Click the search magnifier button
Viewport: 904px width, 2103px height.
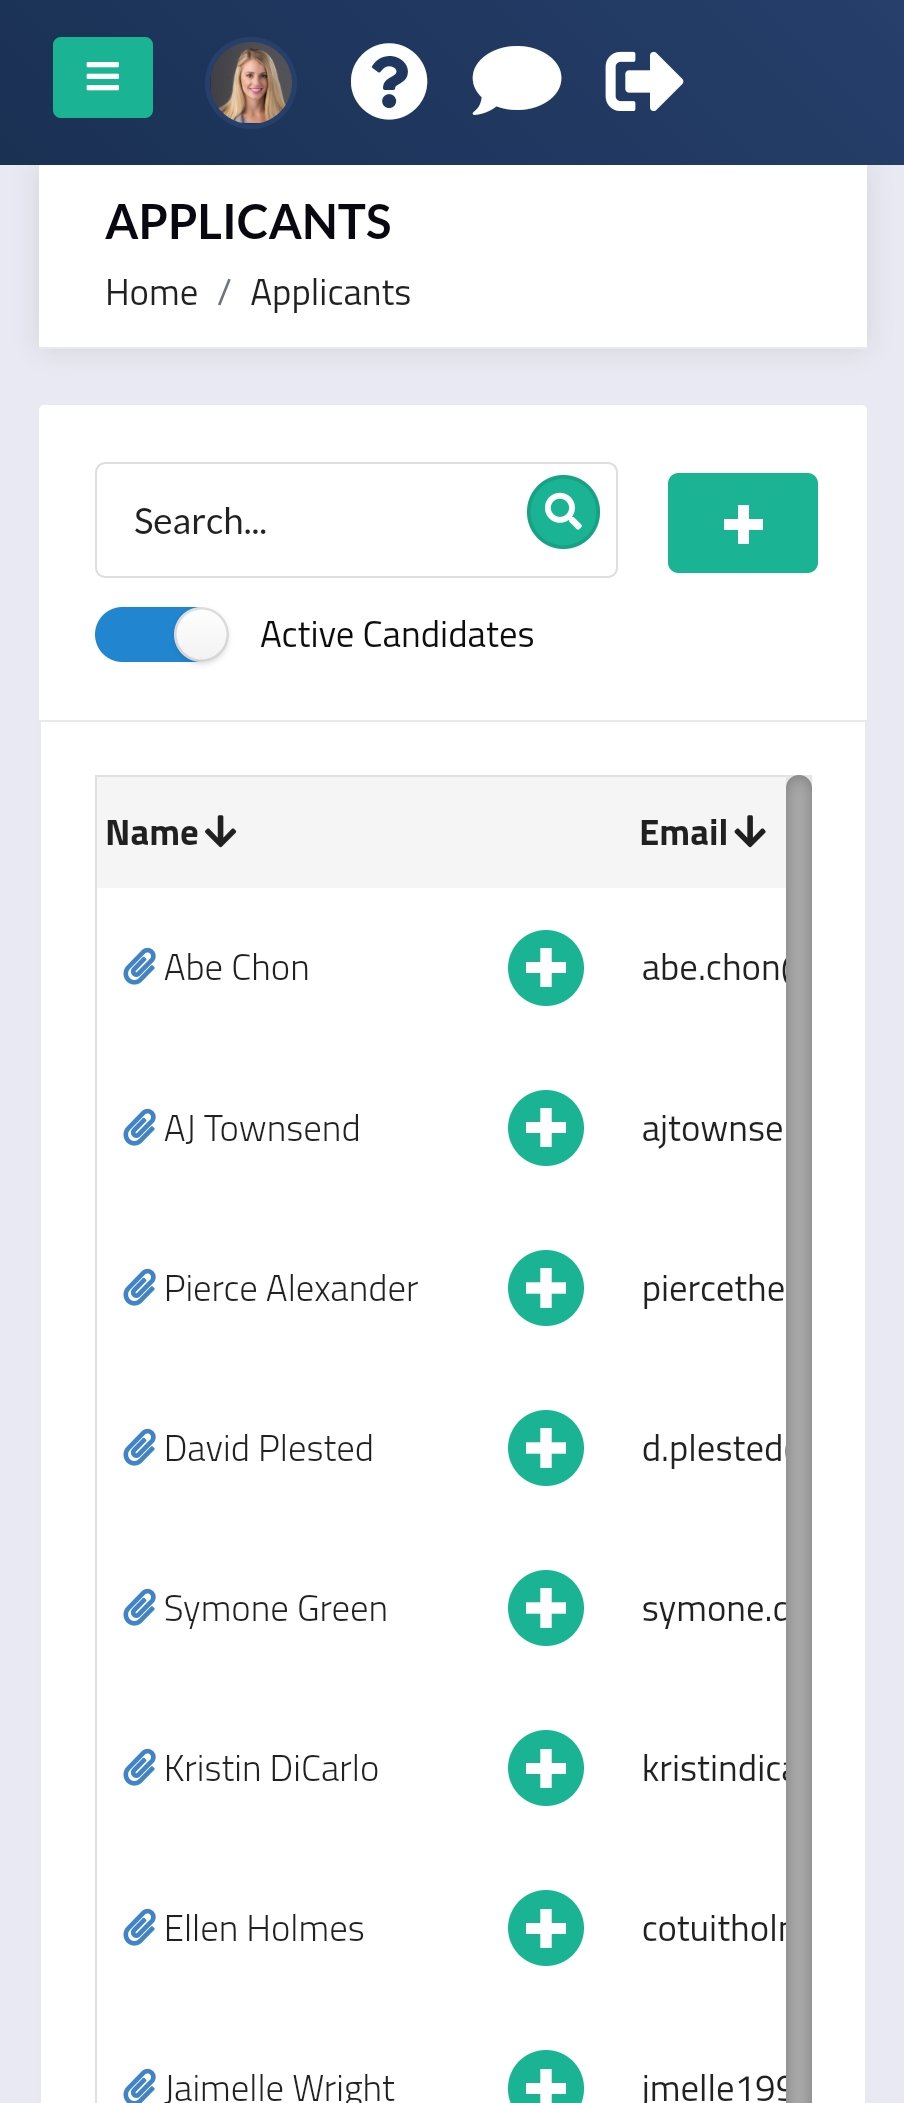[x=563, y=512]
